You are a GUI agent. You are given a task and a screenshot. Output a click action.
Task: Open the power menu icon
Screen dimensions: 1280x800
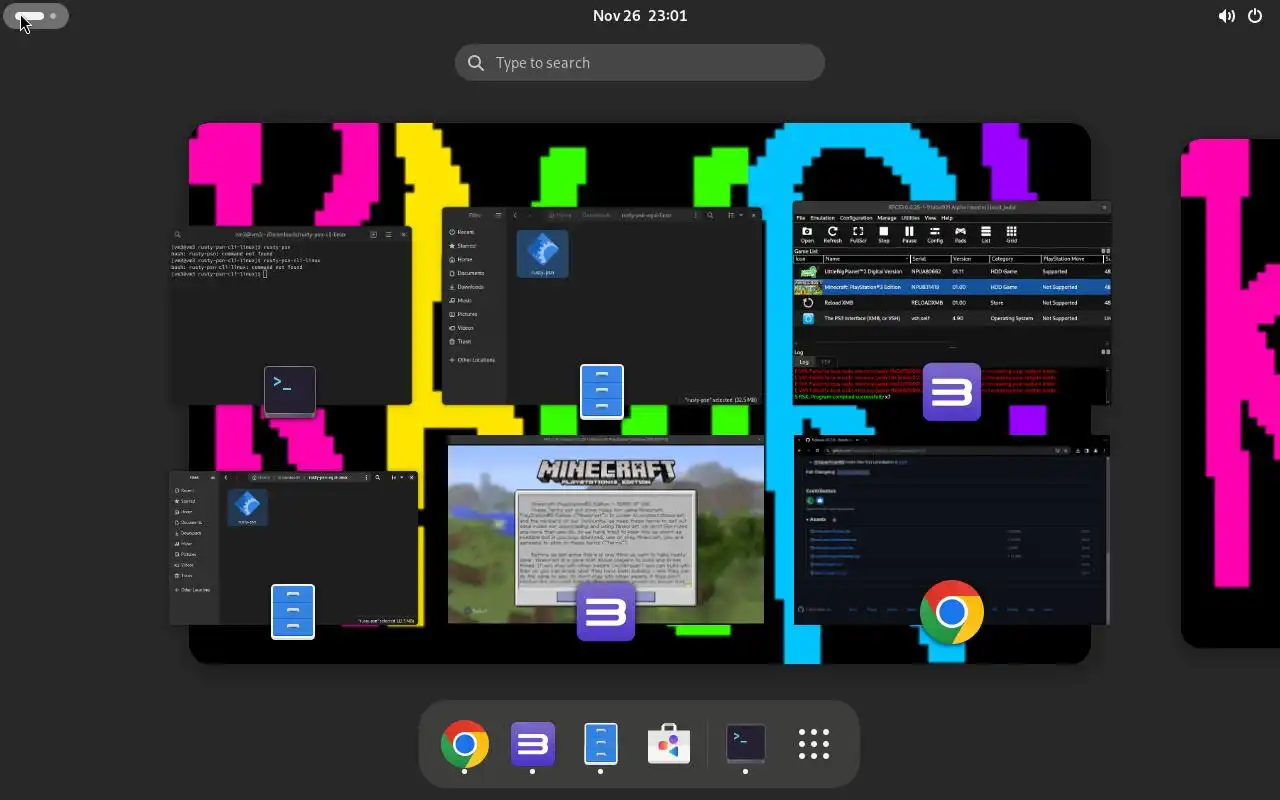click(x=1256, y=16)
